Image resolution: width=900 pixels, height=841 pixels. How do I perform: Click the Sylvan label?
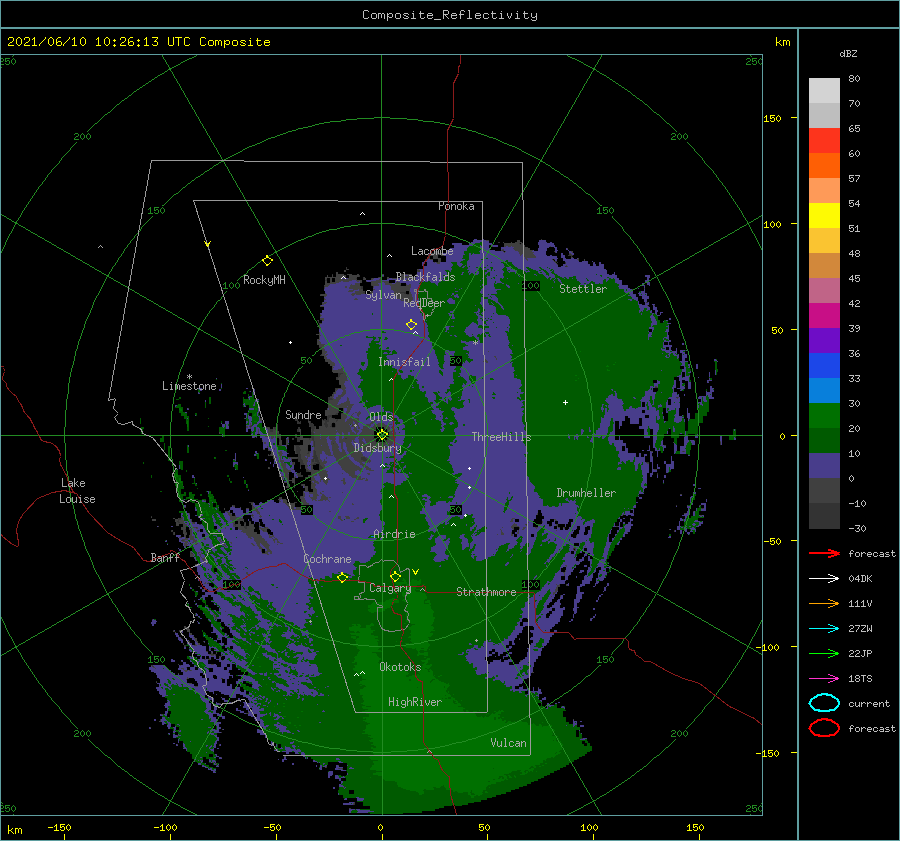click(x=383, y=295)
